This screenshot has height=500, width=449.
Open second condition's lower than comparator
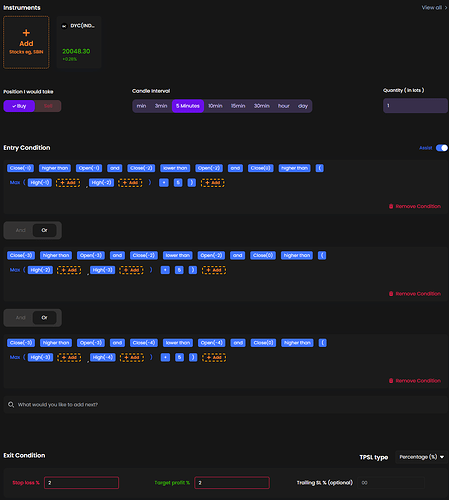pyautogui.click(x=178, y=255)
